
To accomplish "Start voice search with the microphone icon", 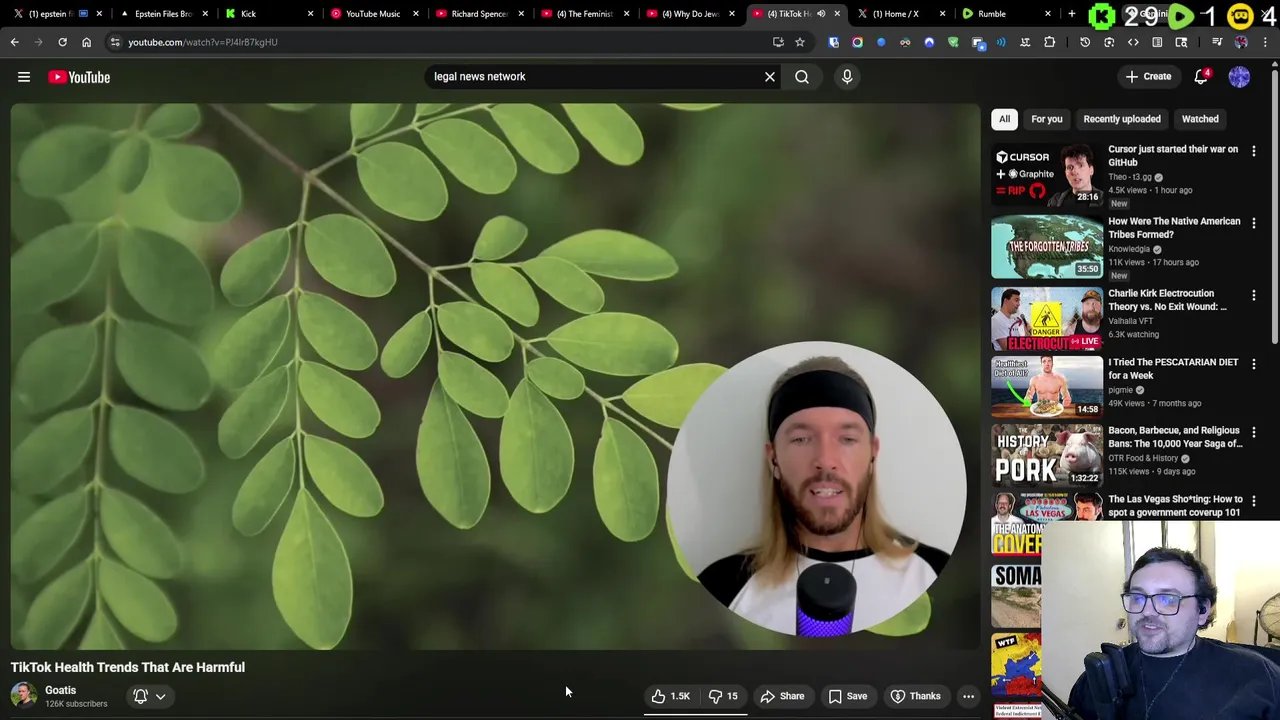I will [x=847, y=77].
